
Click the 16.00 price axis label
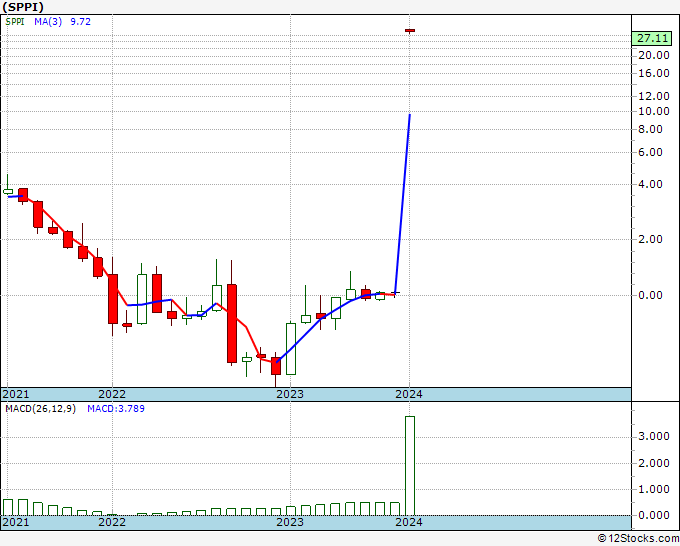pos(654,73)
